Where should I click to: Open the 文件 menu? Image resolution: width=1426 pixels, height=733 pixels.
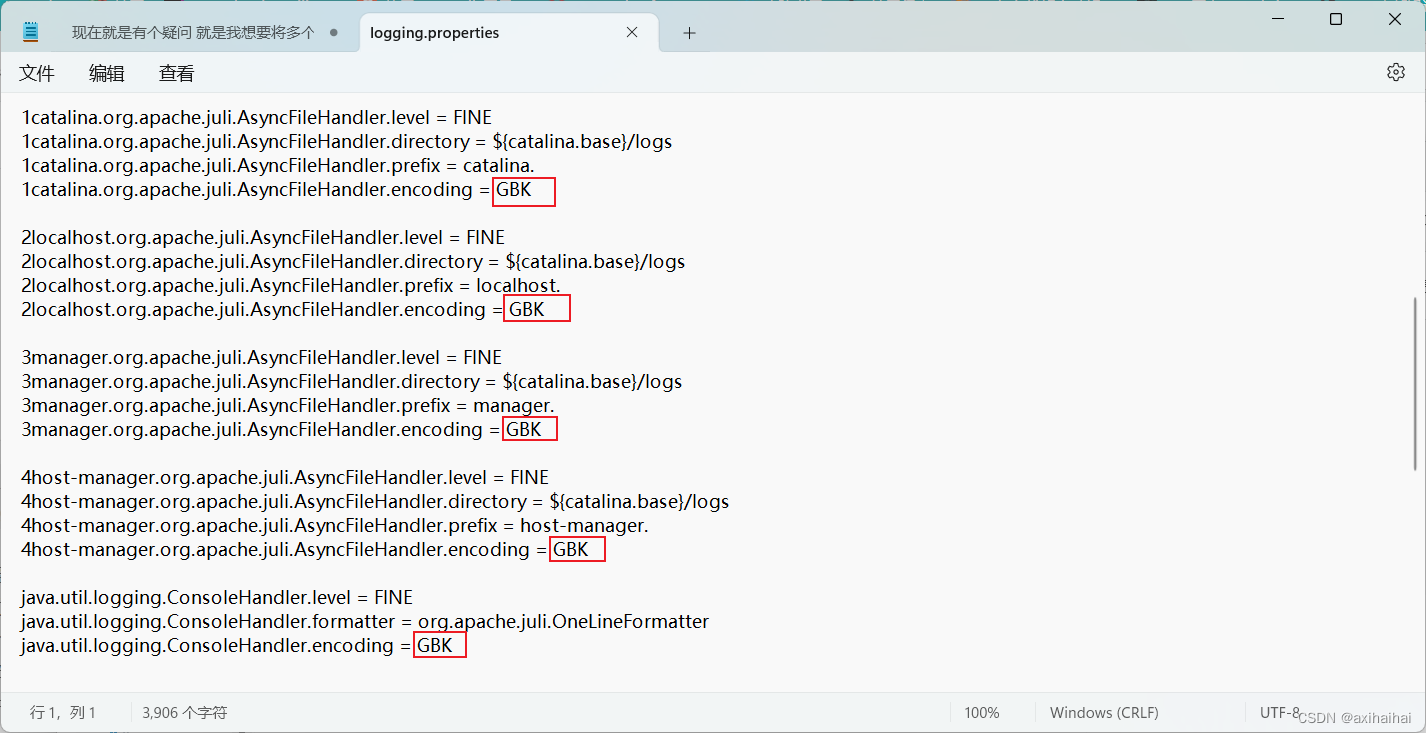pos(37,73)
